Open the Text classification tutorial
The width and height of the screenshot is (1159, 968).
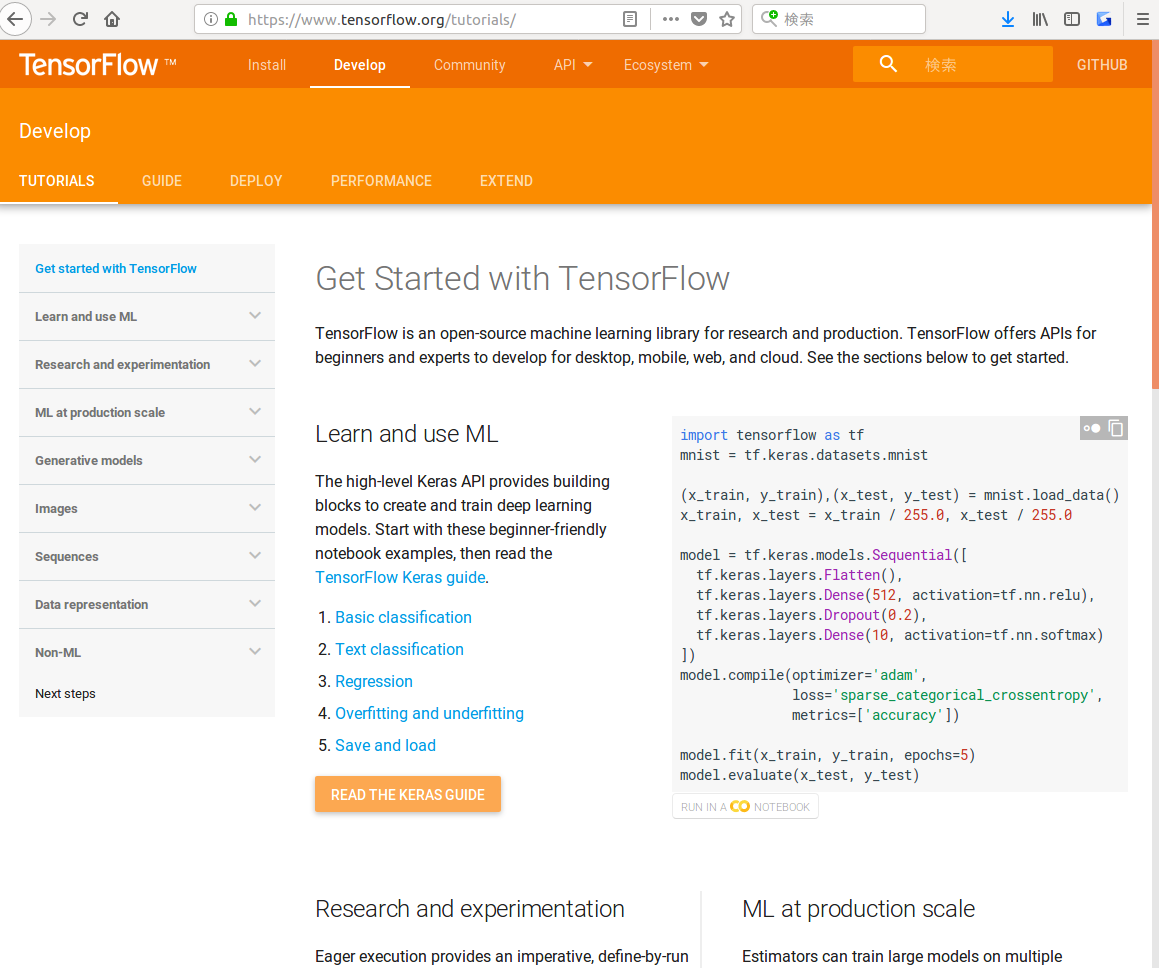tap(399, 650)
